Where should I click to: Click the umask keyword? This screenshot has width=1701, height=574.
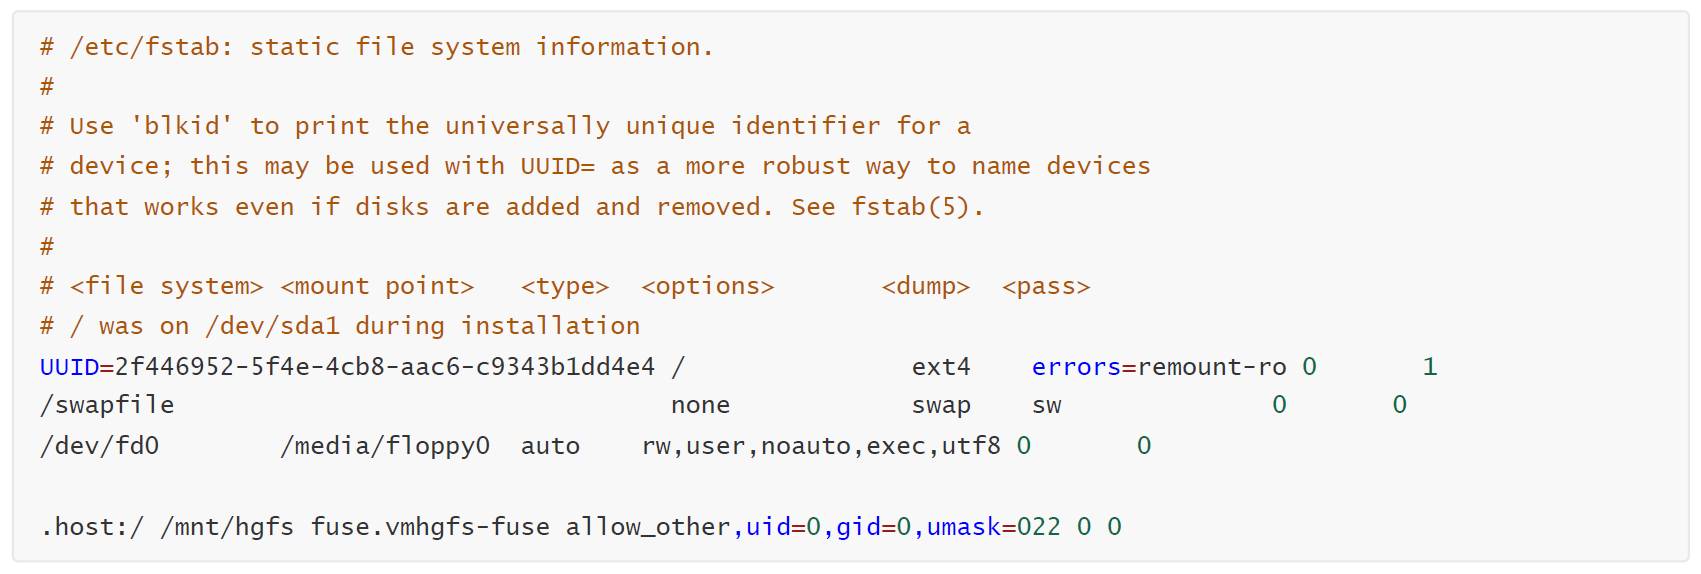(x=964, y=526)
